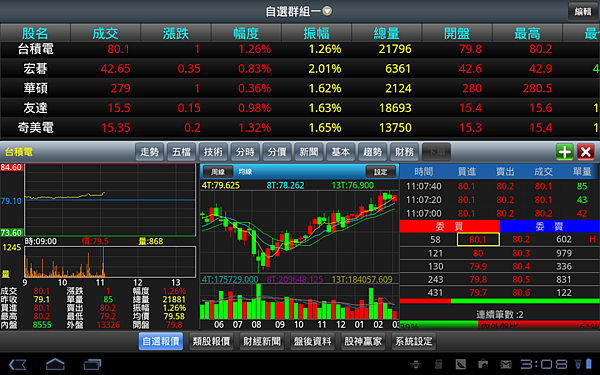Tap the 79.7 bid price level
The image size is (600, 375).
click(x=478, y=293)
